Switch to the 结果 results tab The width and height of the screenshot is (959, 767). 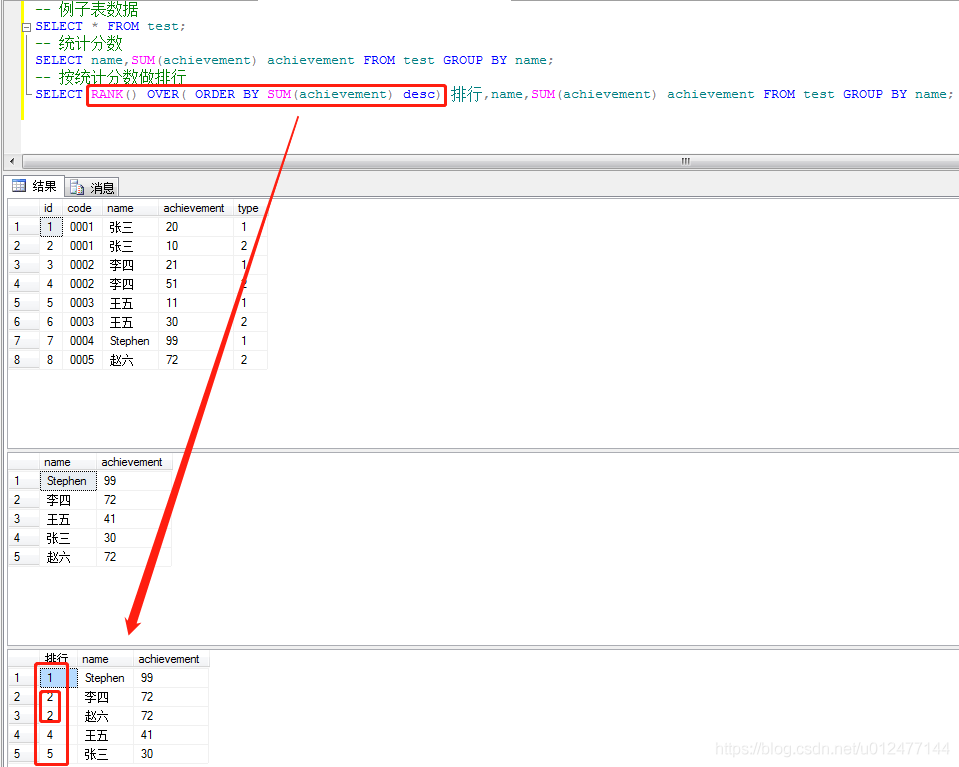35,186
